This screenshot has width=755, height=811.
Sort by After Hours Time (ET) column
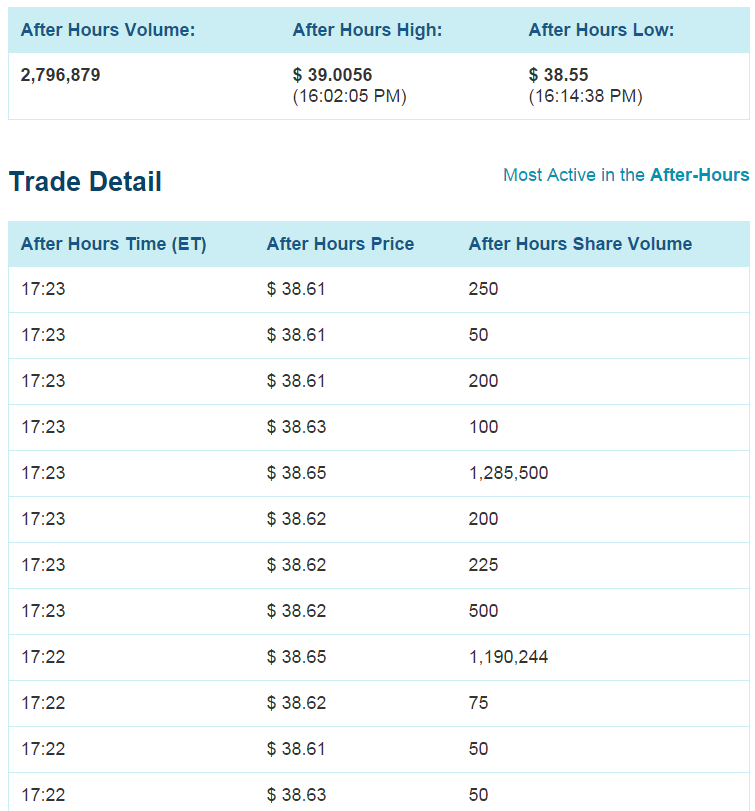pyautogui.click(x=113, y=244)
